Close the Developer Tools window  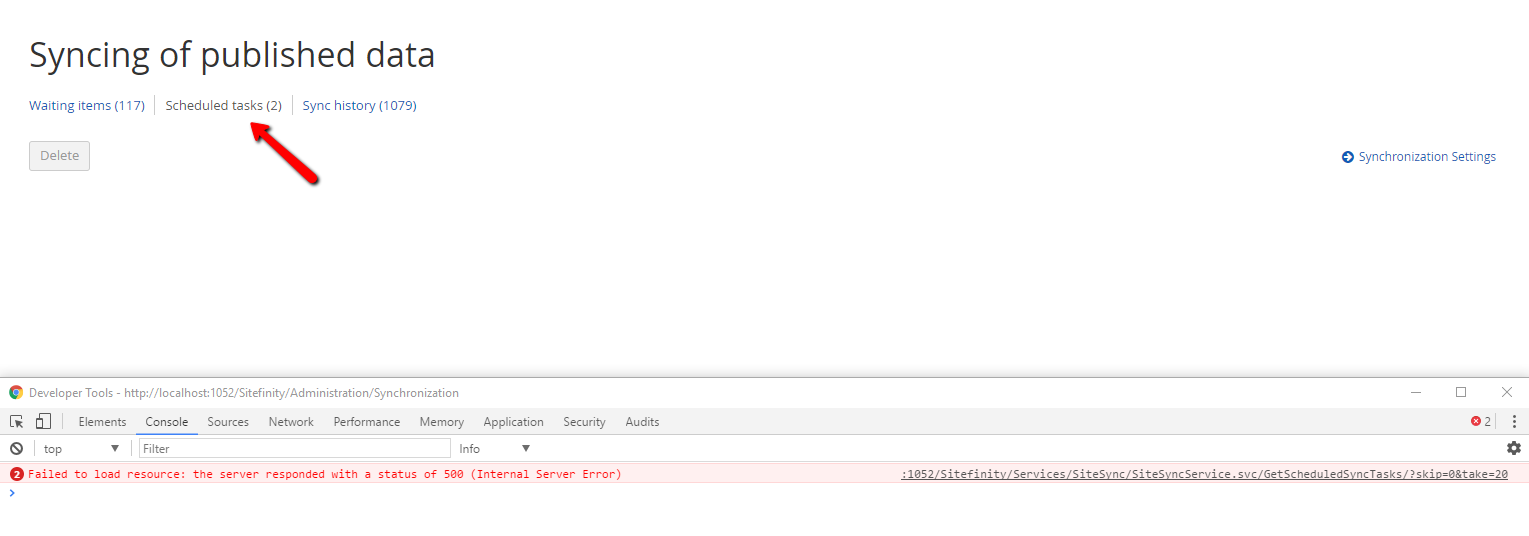pos(1507,392)
